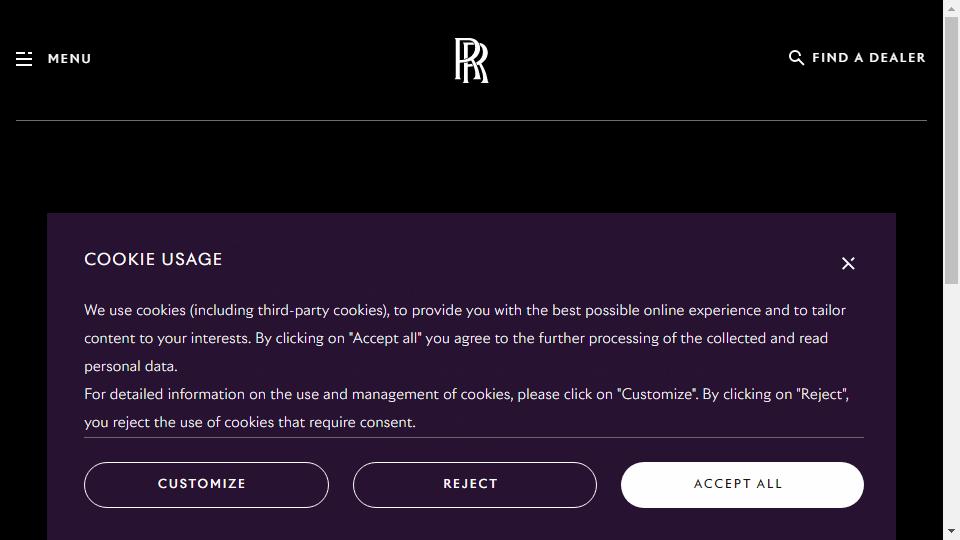Click the header separator line under the logo
This screenshot has width=960, height=540.
[471, 121]
